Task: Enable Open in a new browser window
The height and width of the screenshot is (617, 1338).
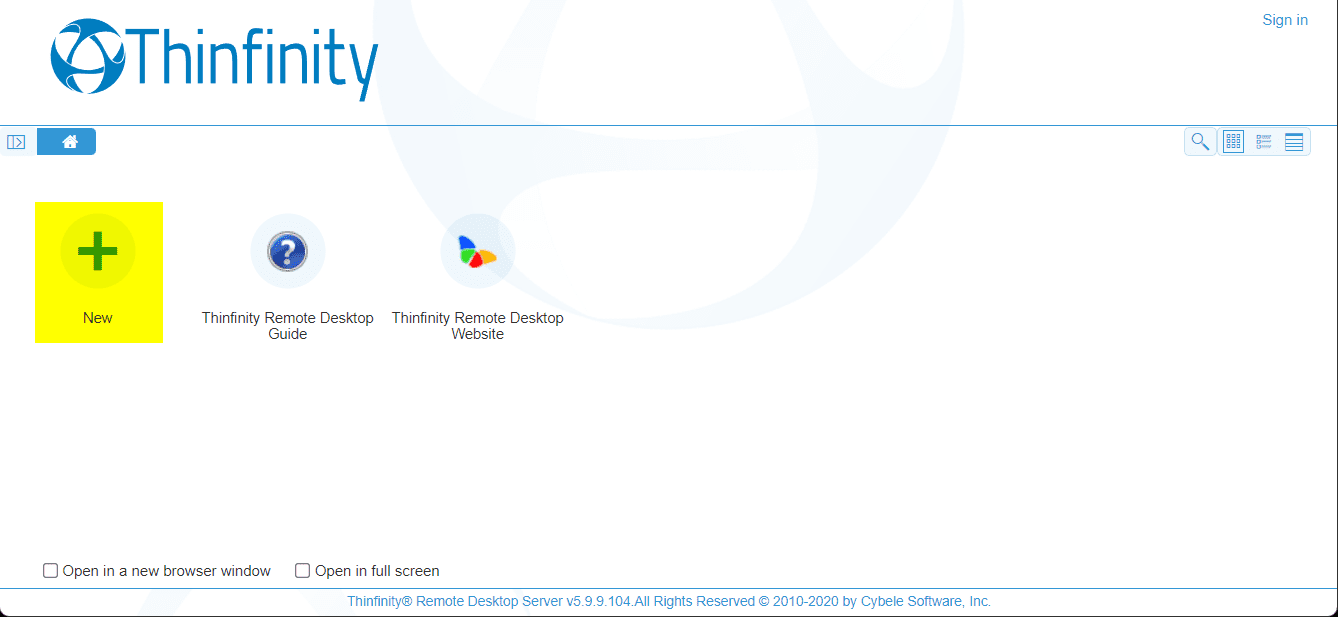Action: click(50, 571)
